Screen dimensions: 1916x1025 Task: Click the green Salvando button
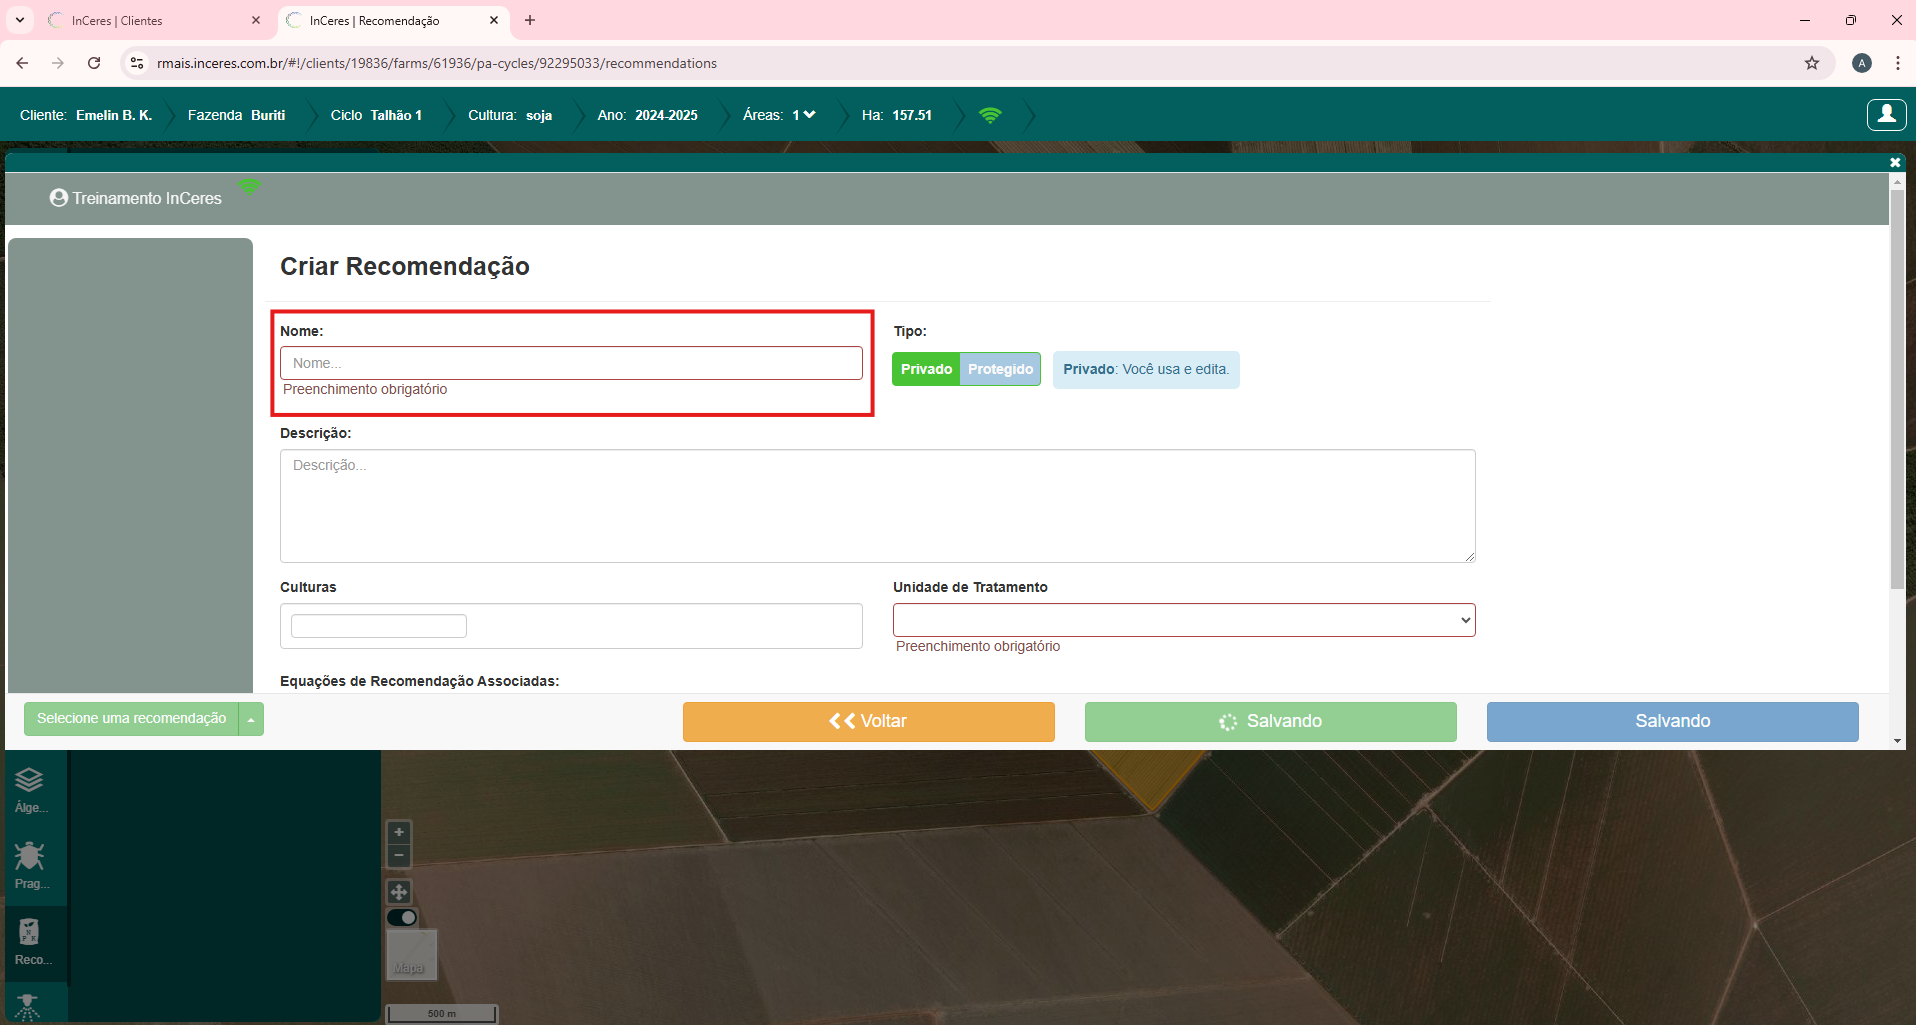pos(1270,721)
